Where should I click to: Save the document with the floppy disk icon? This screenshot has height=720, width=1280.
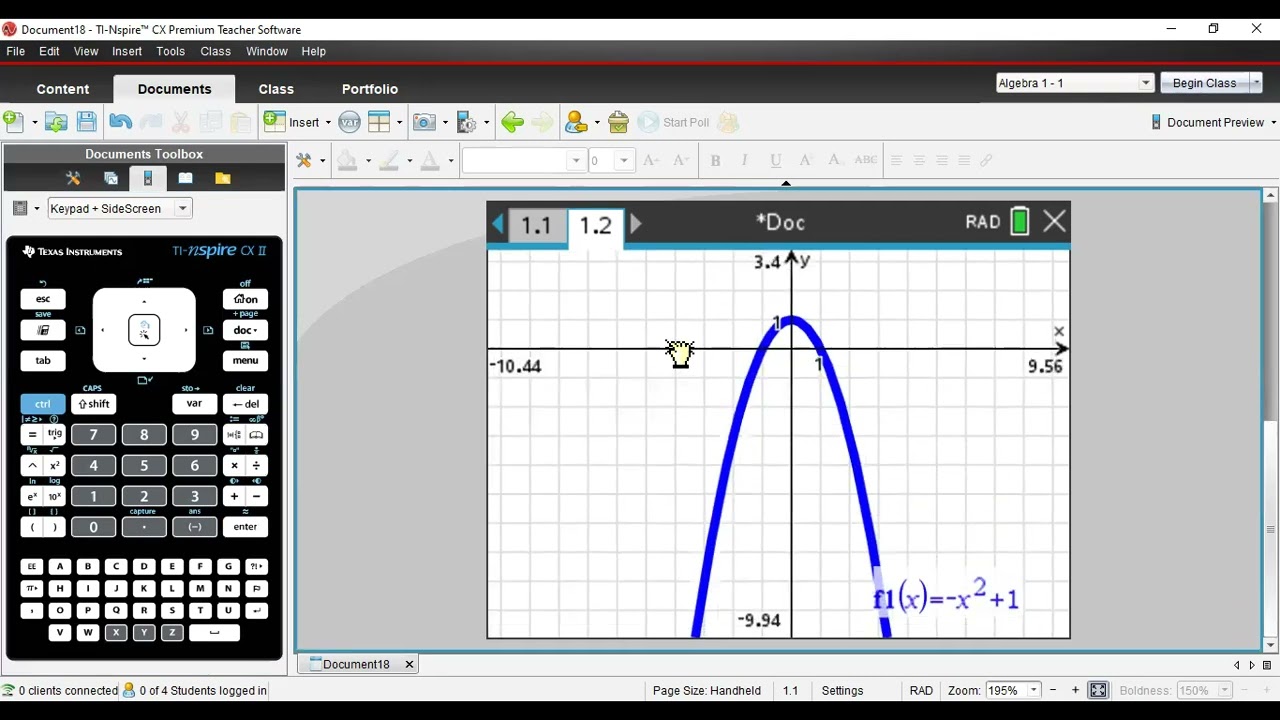[87, 122]
